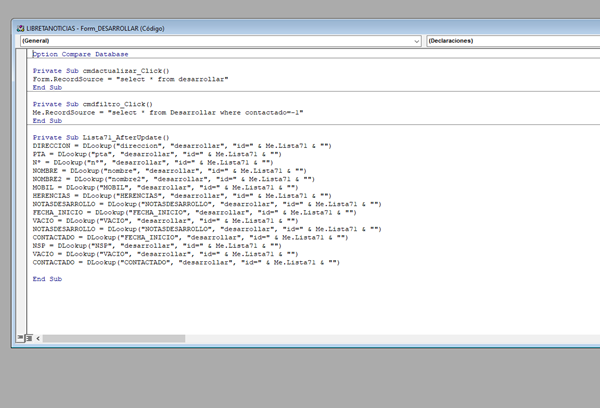
Task: Click the MOBIL = DLookup("MOBIL") line
Action: tap(165, 188)
